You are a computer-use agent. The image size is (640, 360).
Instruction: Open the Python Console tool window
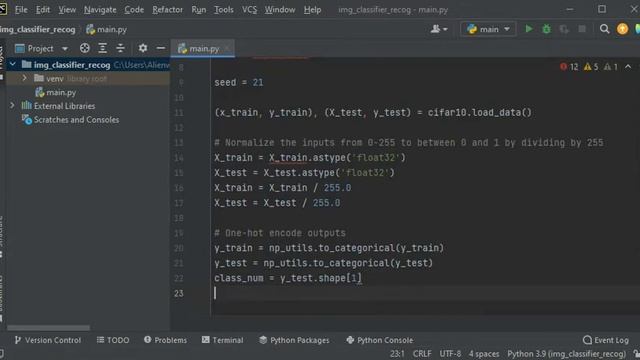(x=380, y=340)
